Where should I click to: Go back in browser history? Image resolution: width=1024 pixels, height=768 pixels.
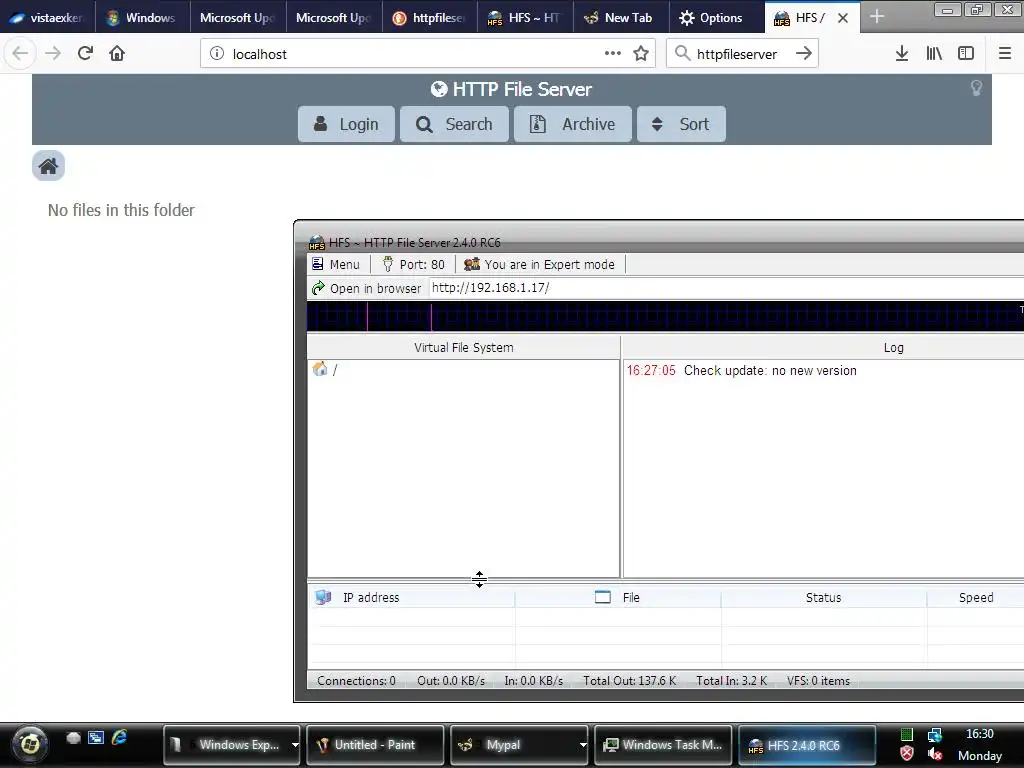coord(20,54)
